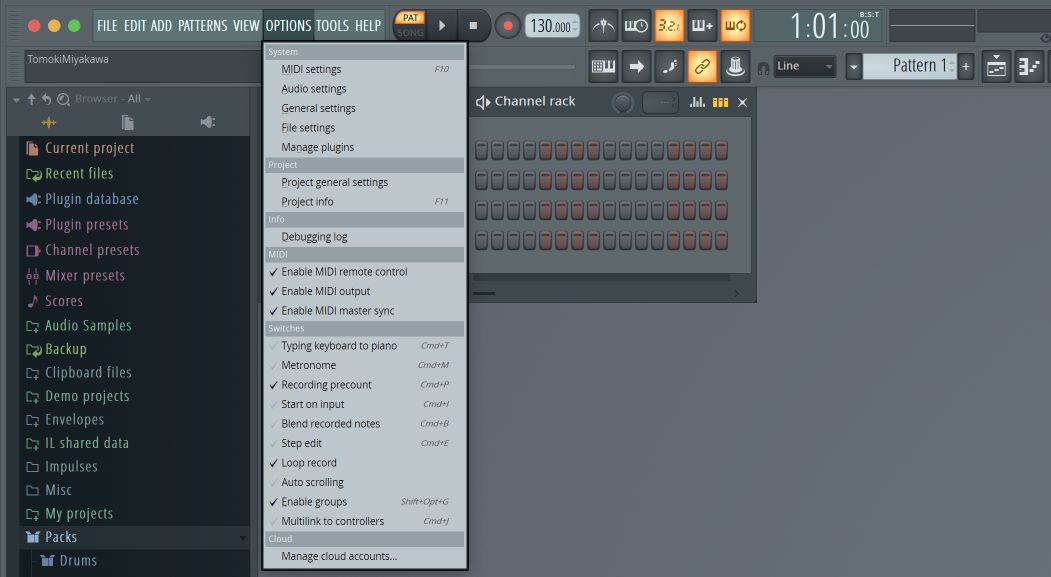Select Manage plugins menu entry
This screenshot has width=1051, height=577.
tap(365, 147)
